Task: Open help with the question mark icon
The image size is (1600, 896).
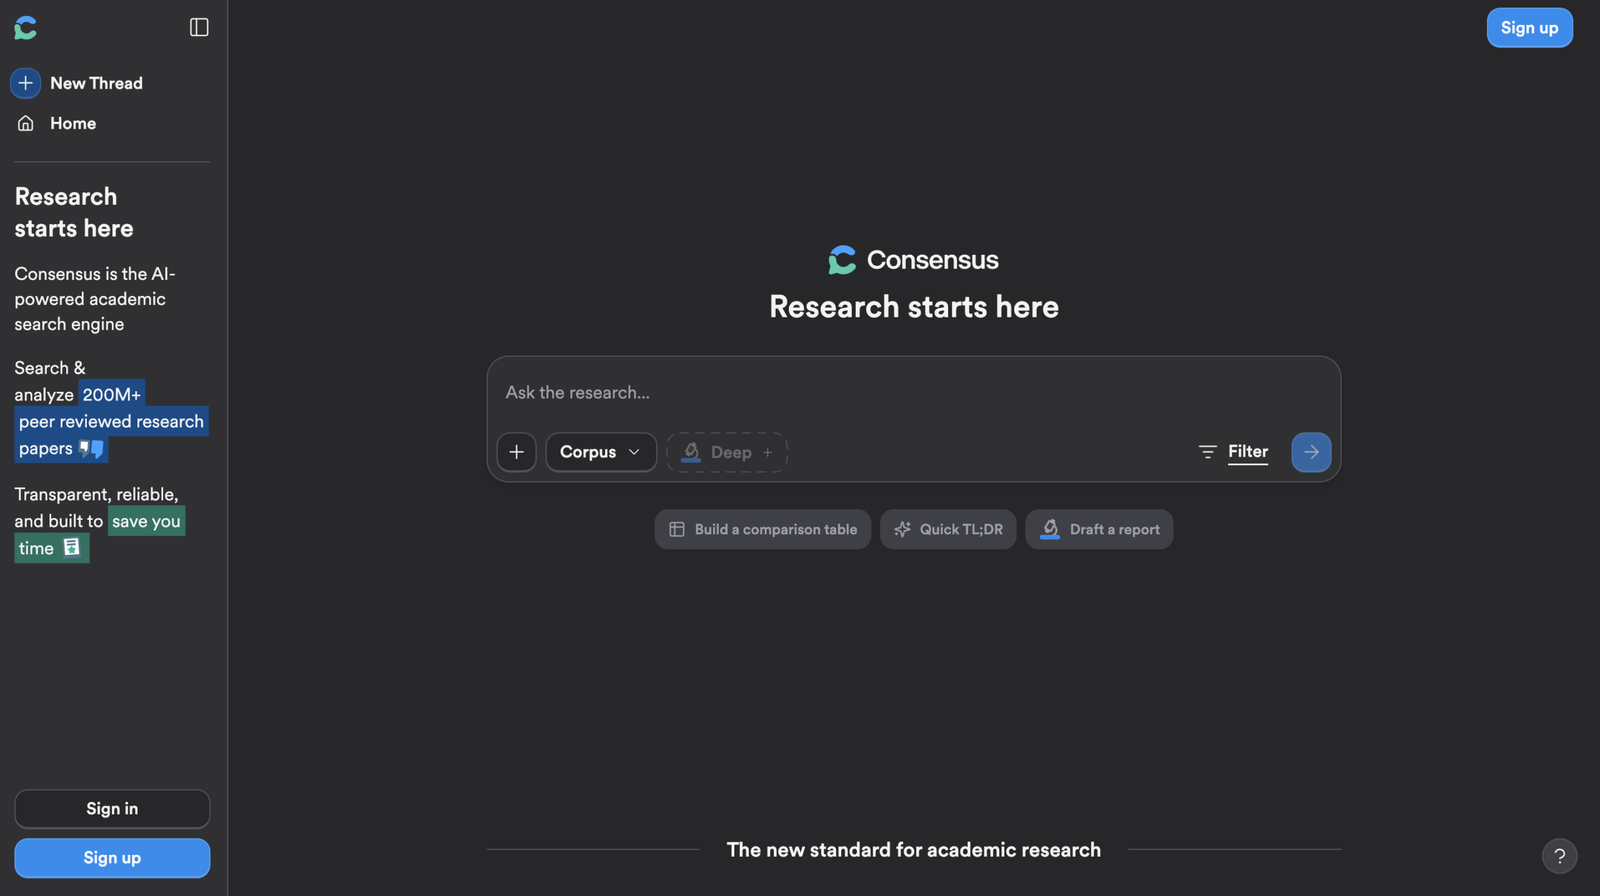Action: 1559,856
